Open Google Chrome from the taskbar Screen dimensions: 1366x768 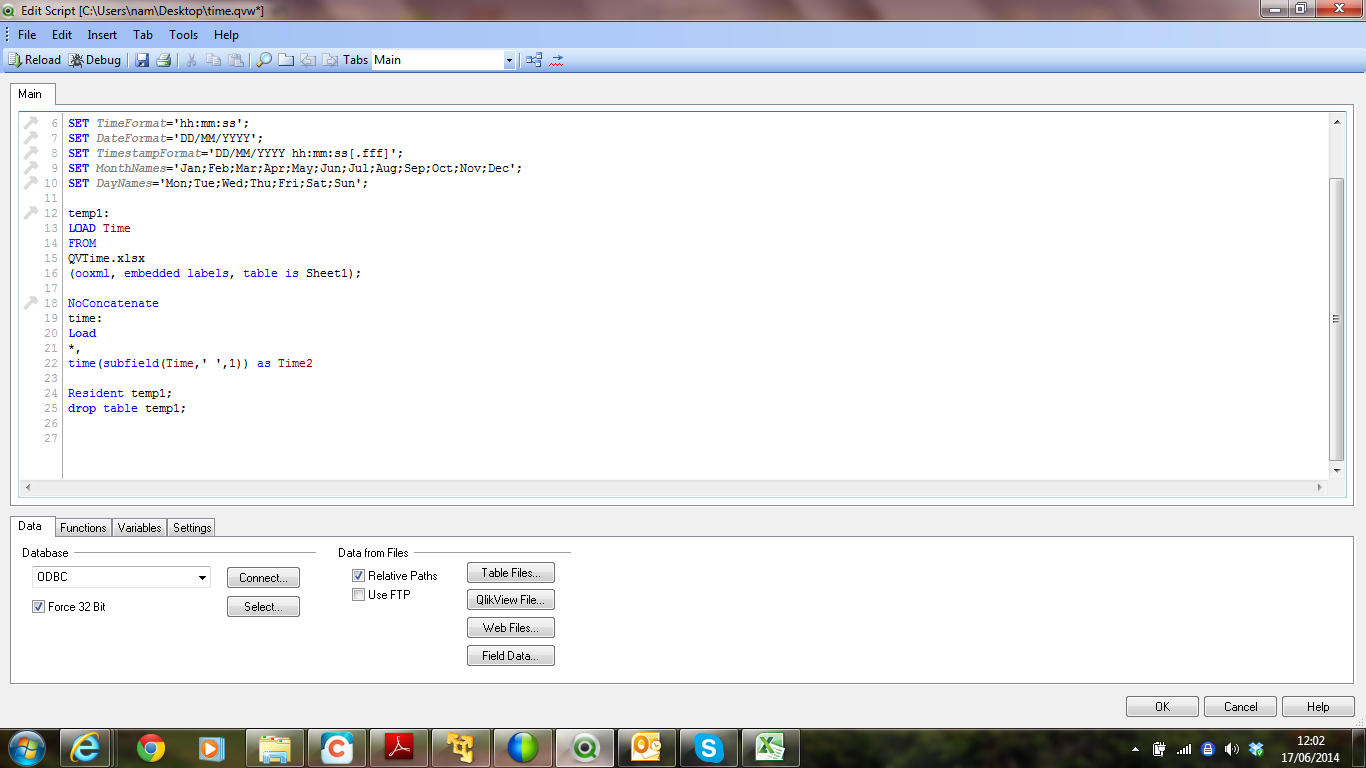tap(151, 747)
